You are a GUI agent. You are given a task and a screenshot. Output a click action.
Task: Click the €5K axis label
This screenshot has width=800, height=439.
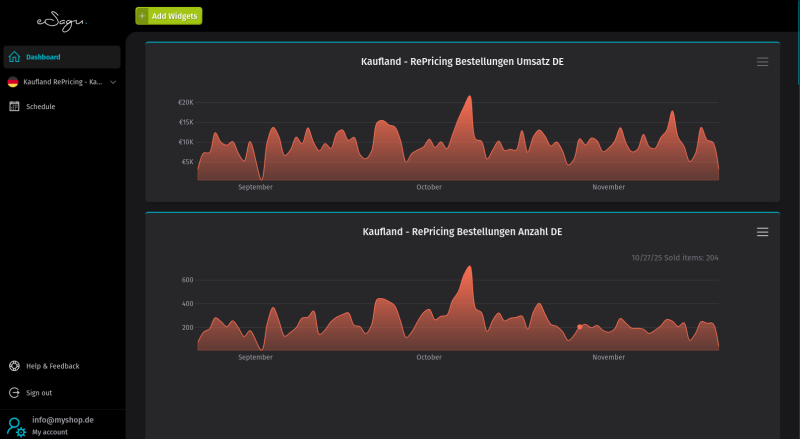pyautogui.click(x=188, y=162)
